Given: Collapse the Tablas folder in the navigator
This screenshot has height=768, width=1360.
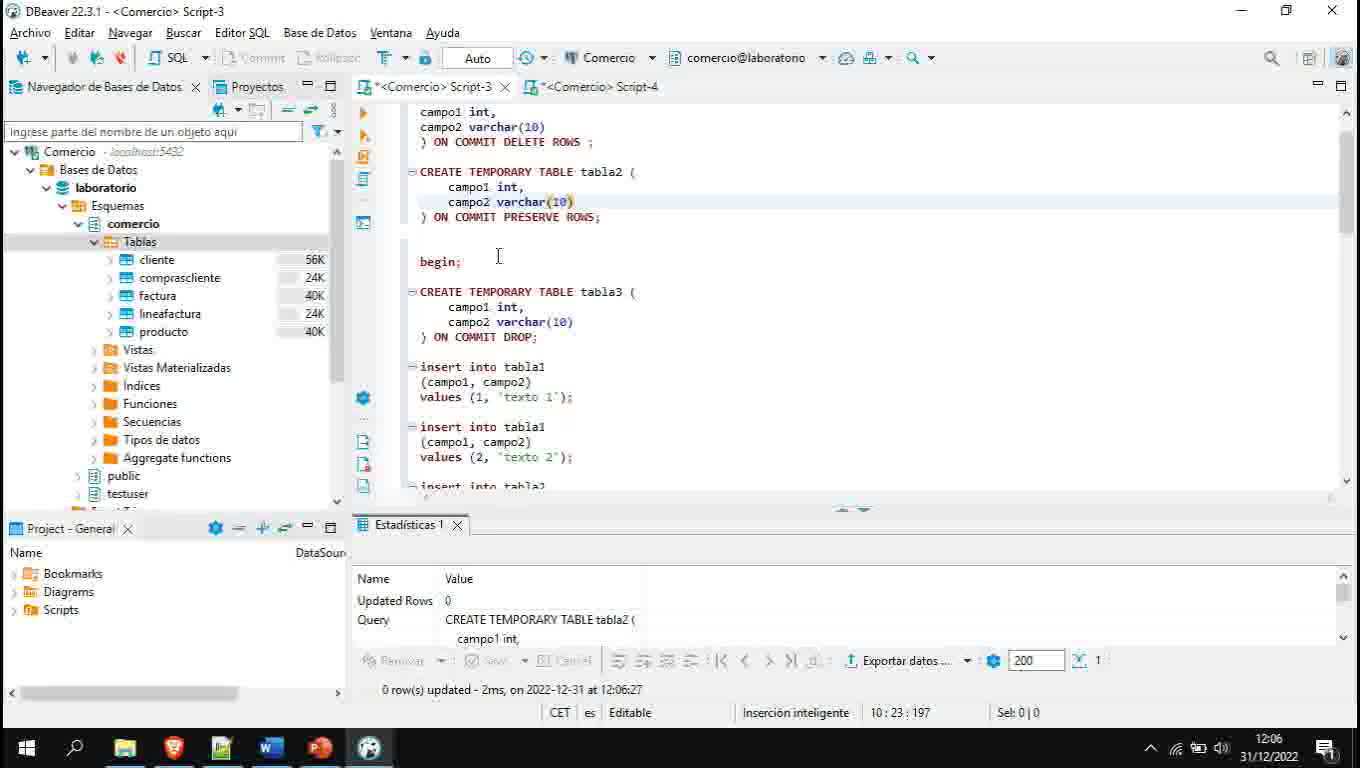Looking at the screenshot, I should pos(93,241).
